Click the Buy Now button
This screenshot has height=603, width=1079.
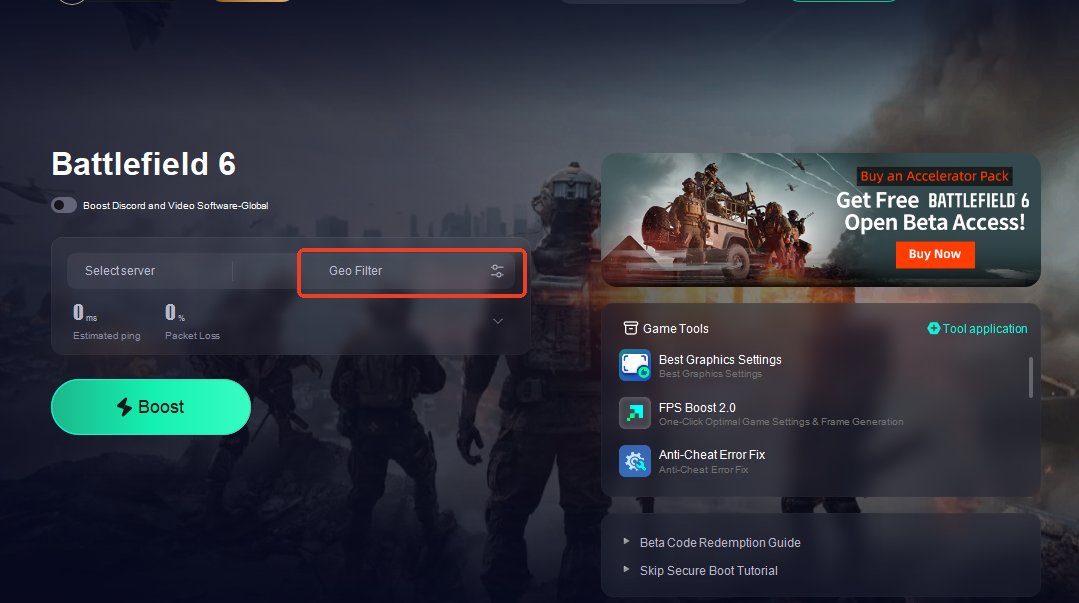click(x=934, y=254)
